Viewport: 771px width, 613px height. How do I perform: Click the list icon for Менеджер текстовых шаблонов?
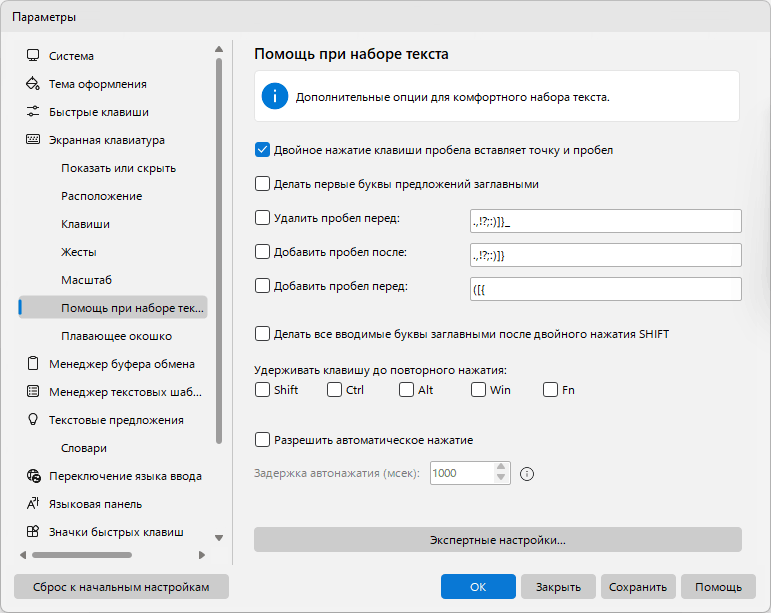(33, 392)
